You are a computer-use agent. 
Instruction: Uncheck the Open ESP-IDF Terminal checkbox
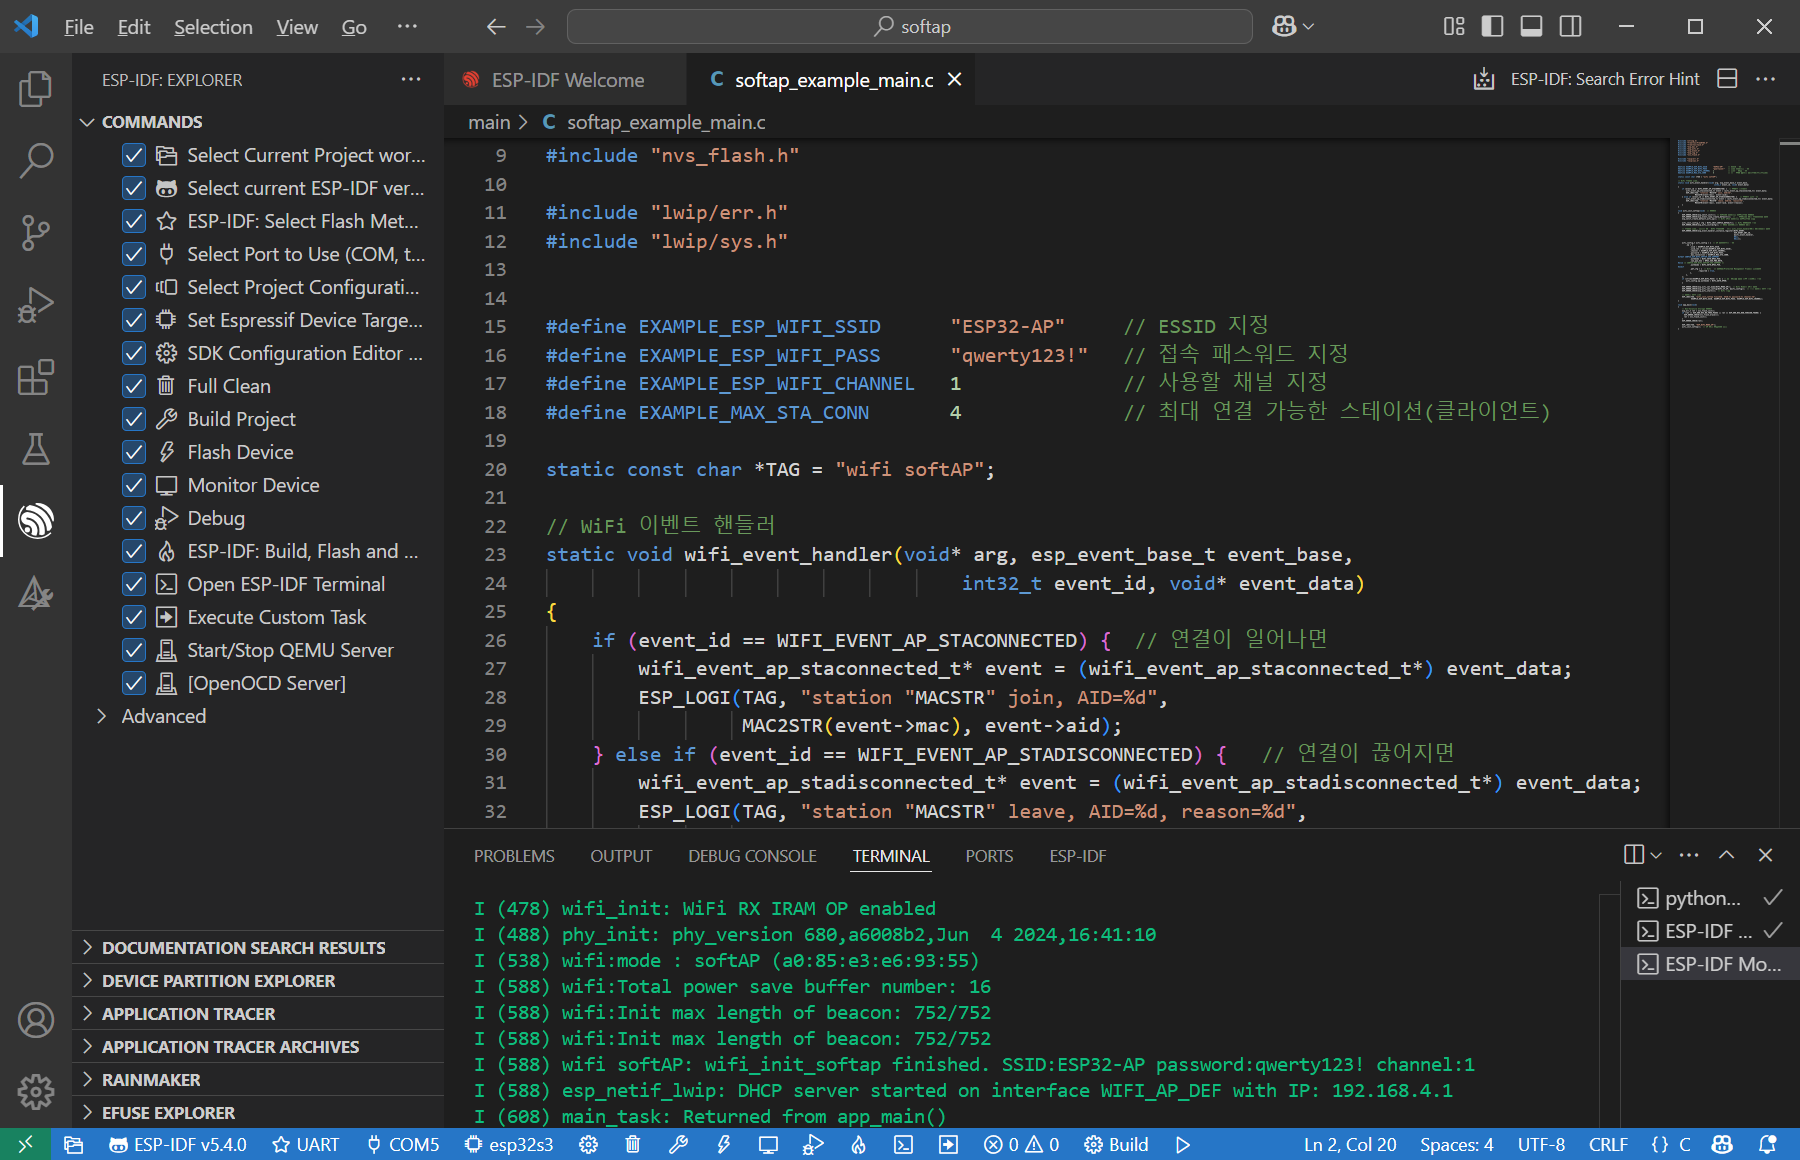pos(134,584)
